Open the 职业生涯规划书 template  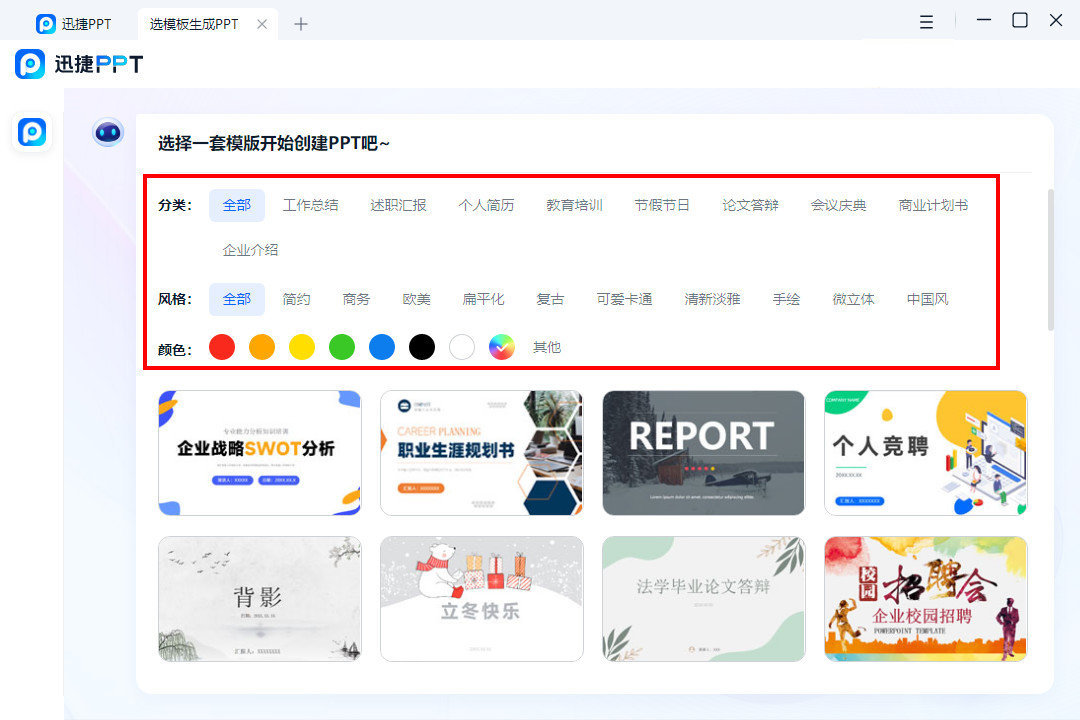point(481,453)
